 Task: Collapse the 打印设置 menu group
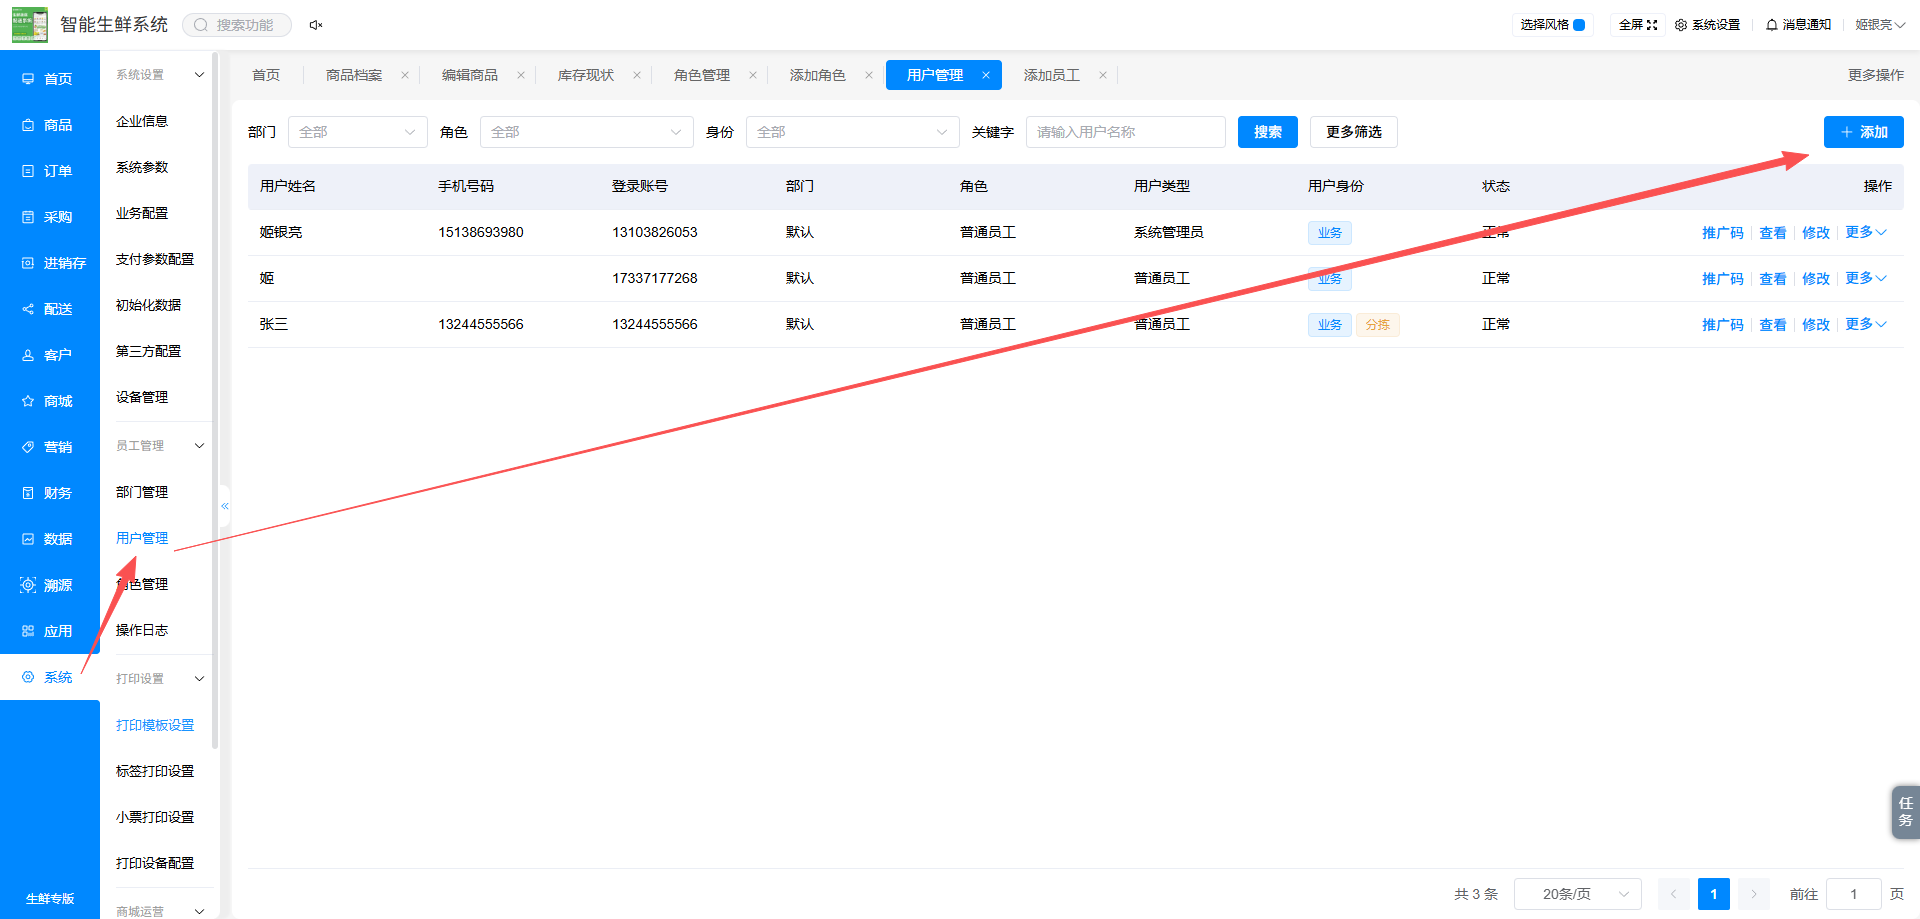click(x=199, y=679)
